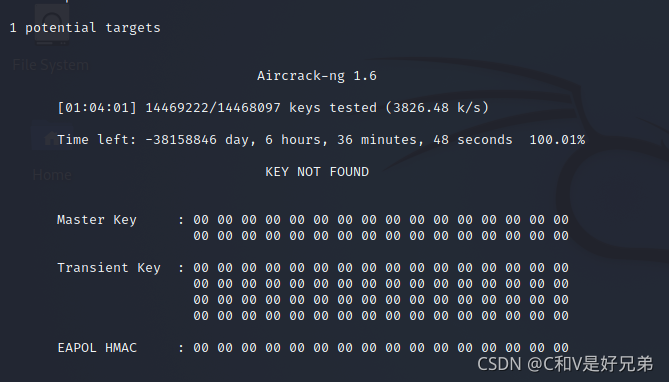Click the CSDN watermark text
This screenshot has height=382, width=669.
[x=565, y=364]
